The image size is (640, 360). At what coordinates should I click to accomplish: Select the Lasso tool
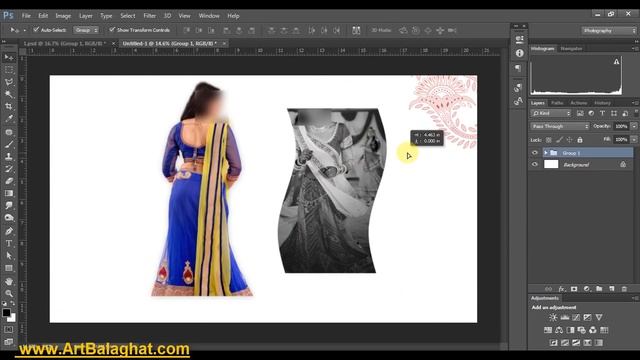pyautogui.click(x=9, y=82)
